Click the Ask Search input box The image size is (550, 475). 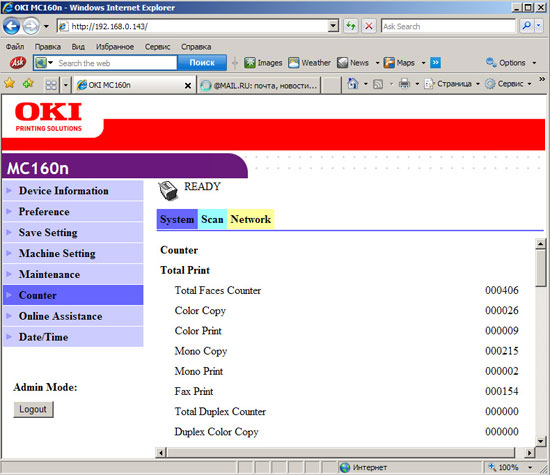point(448,26)
